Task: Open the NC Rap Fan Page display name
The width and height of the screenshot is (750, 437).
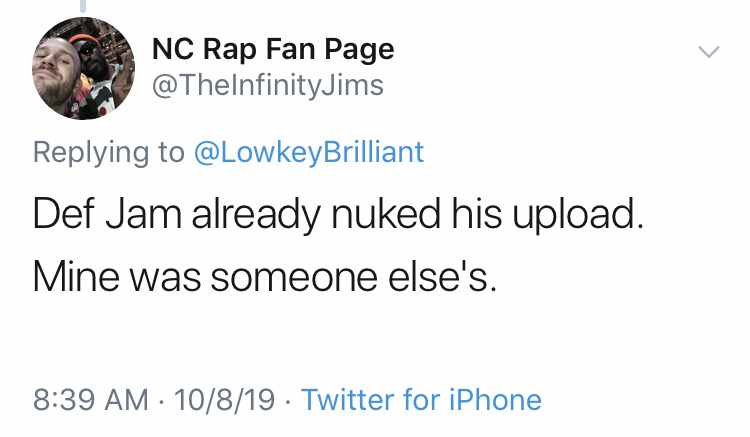Action: (x=272, y=49)
